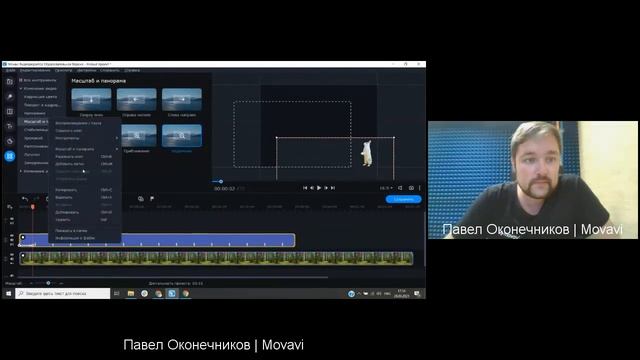Collapse the Изменение видео tree section

point(21,89)
